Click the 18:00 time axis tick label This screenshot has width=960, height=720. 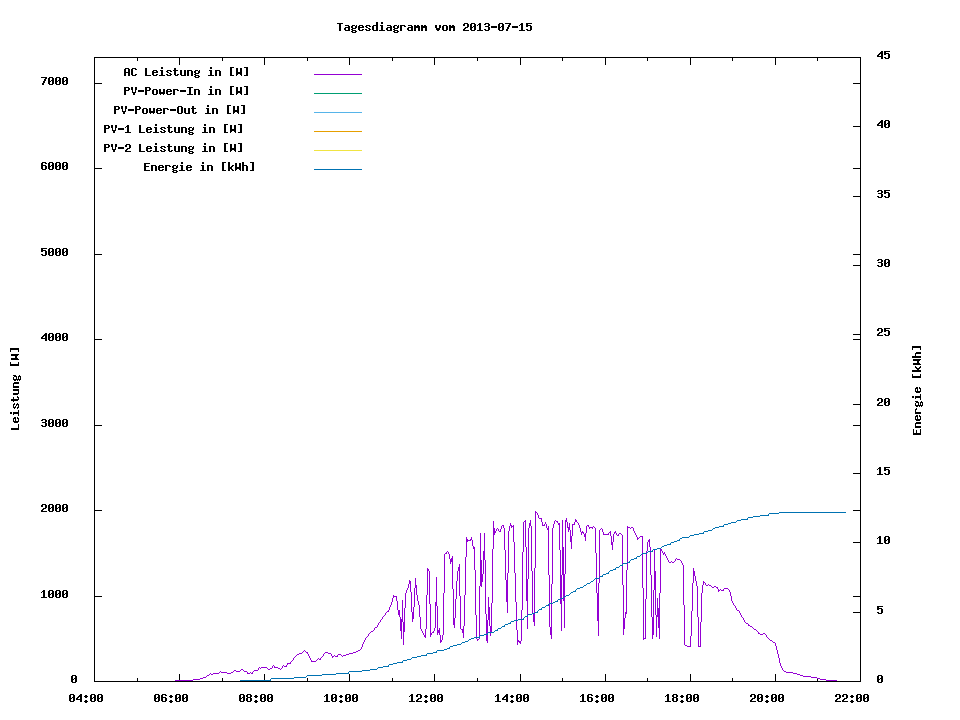coord(682,698)
